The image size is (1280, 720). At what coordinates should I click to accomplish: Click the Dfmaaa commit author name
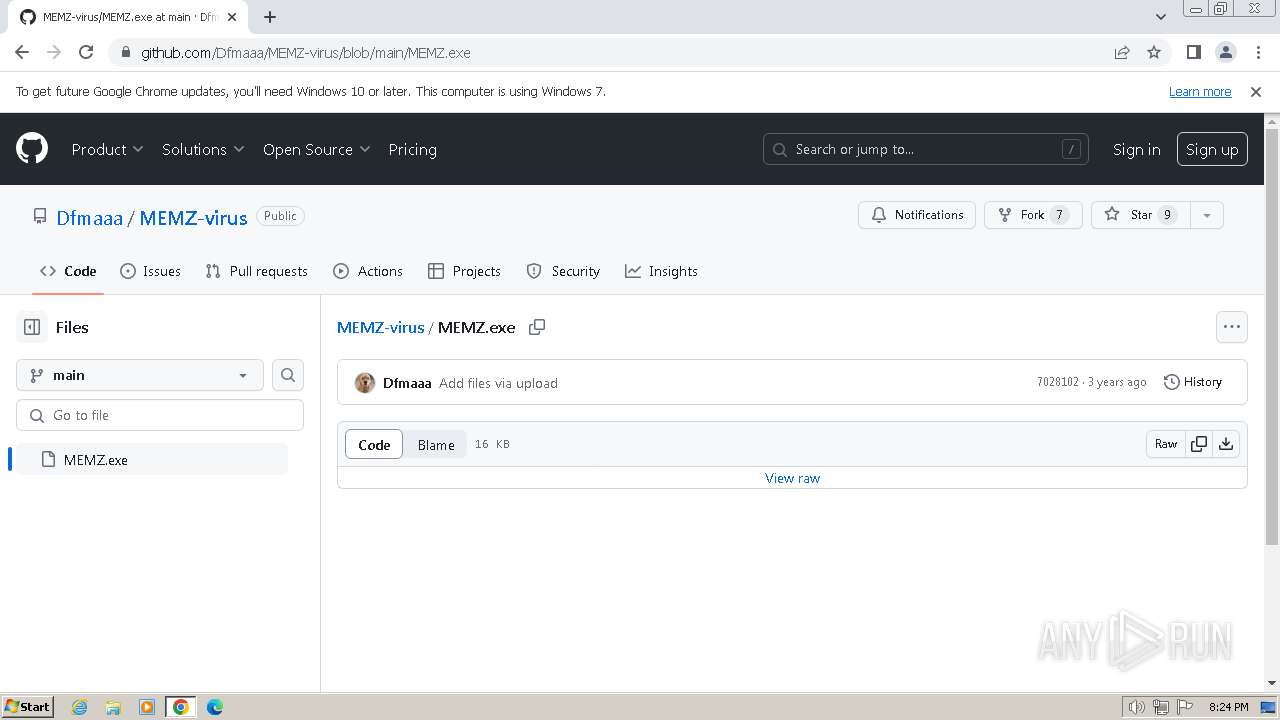[407, 383]
